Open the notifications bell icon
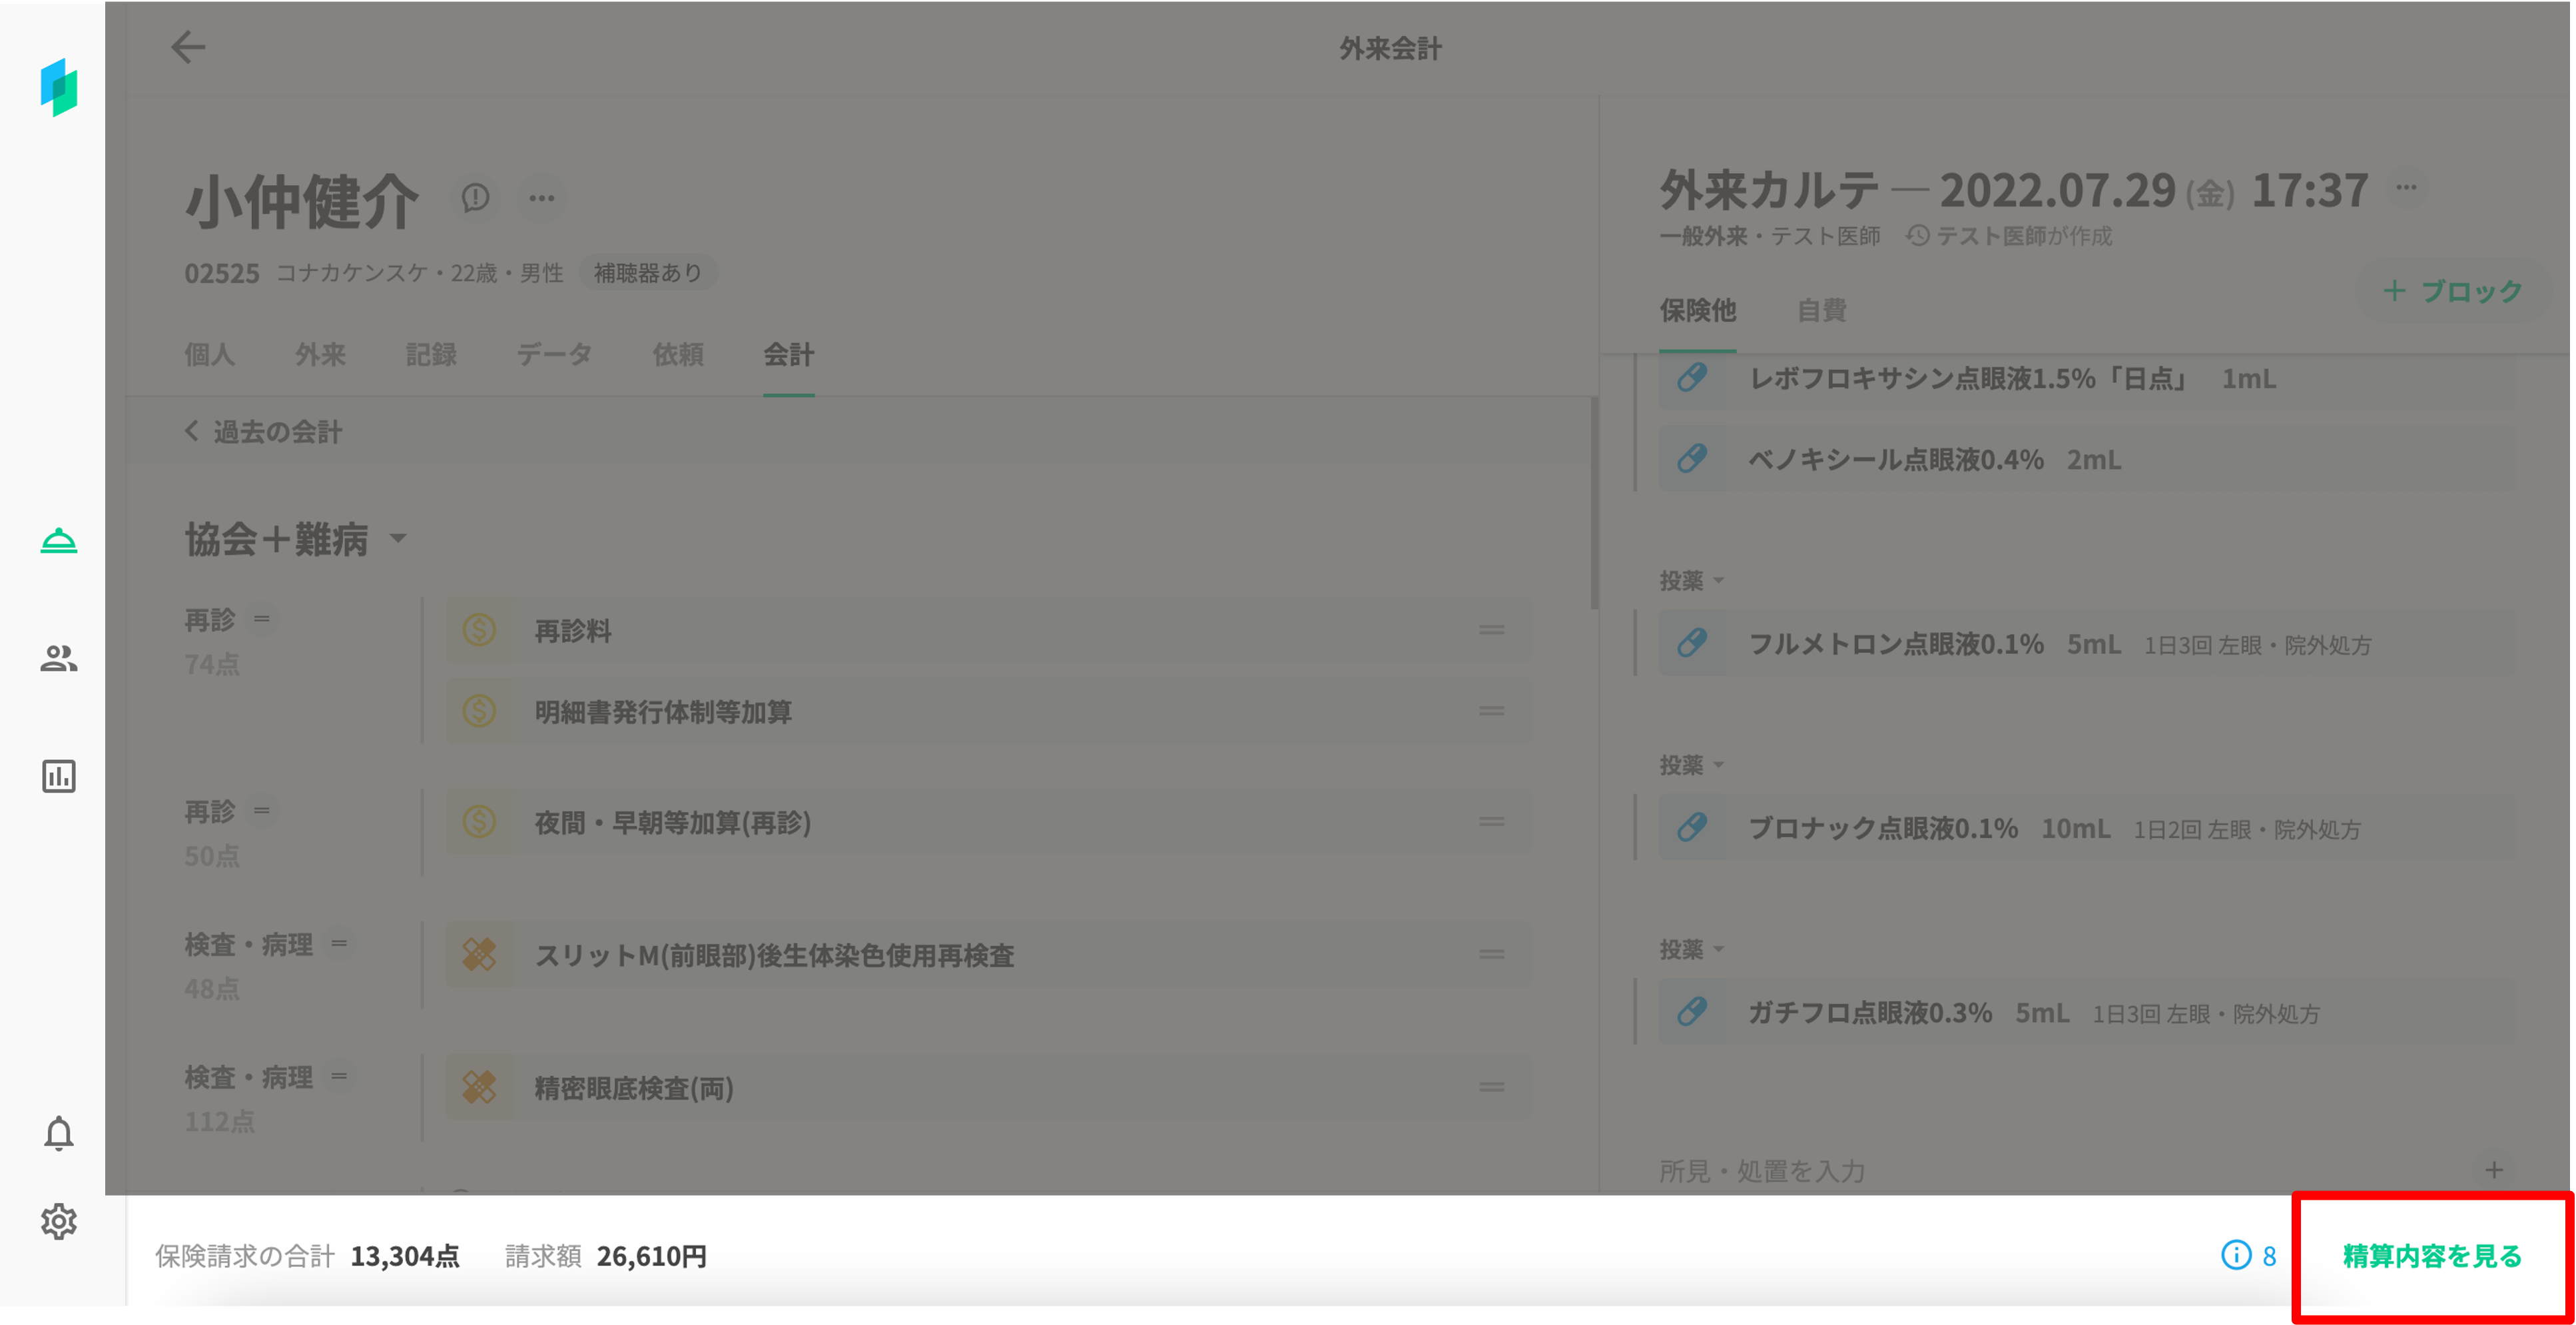The height and width of the screenshot is (1325, 2576). 58,1133
